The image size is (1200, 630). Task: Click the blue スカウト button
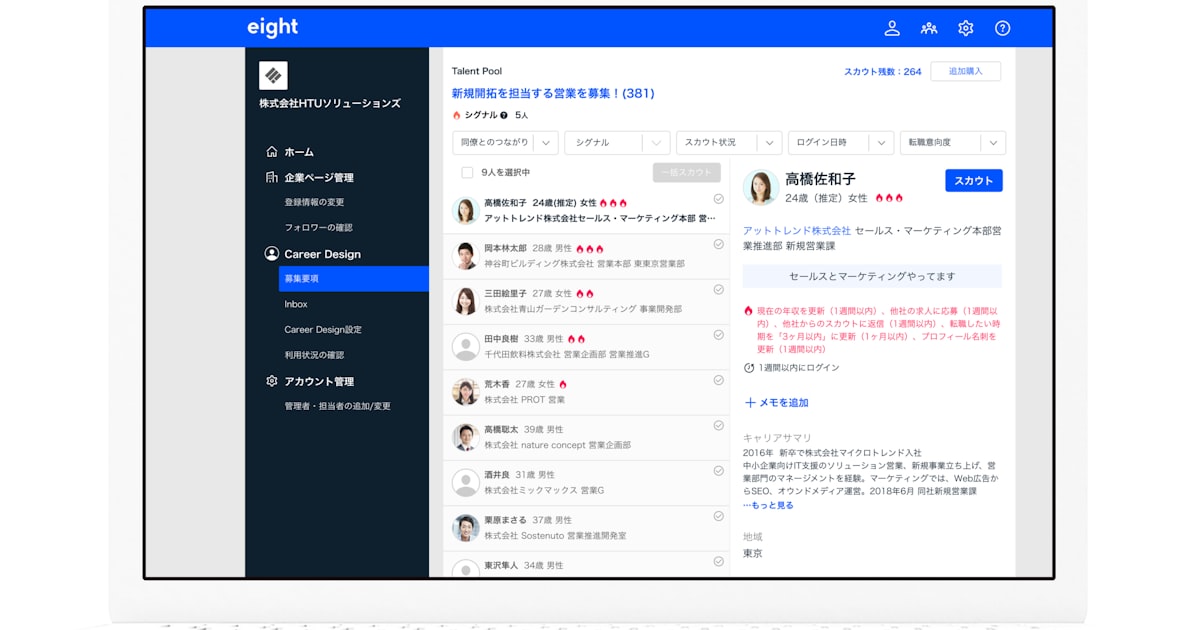coord(973,181)
